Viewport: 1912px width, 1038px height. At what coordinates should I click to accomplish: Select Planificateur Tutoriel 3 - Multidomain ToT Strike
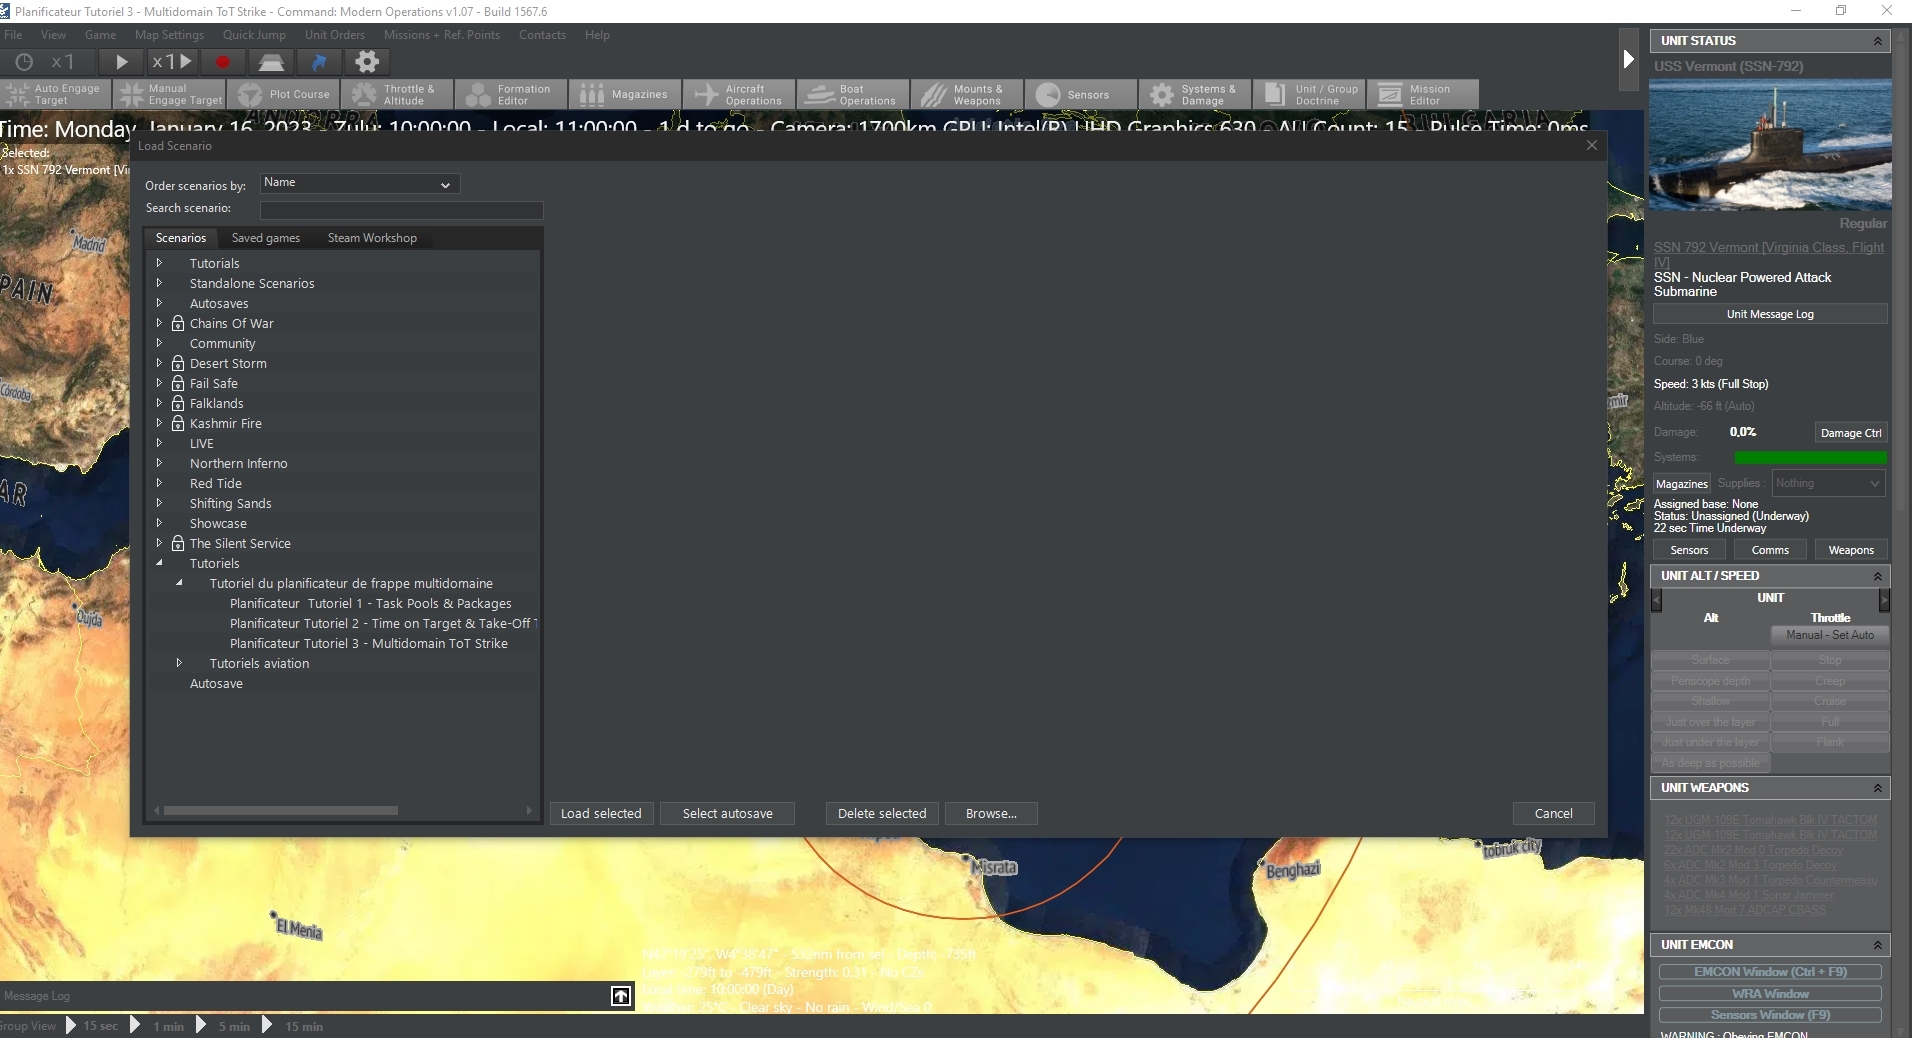[x=369, y=643]
